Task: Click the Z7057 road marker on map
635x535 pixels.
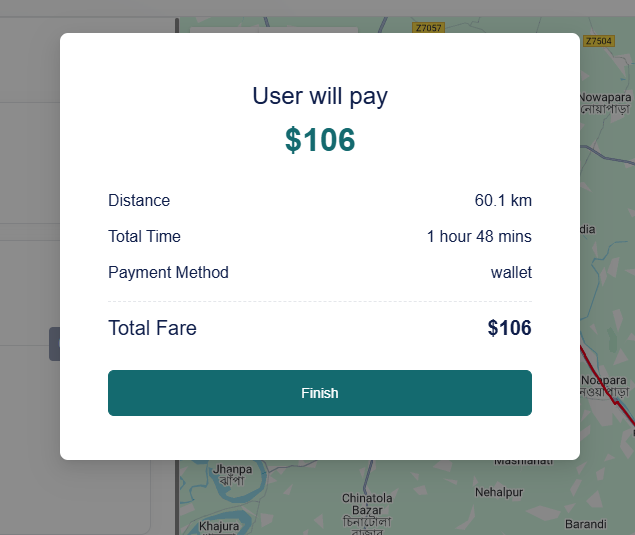Action: tap(428, 28)
